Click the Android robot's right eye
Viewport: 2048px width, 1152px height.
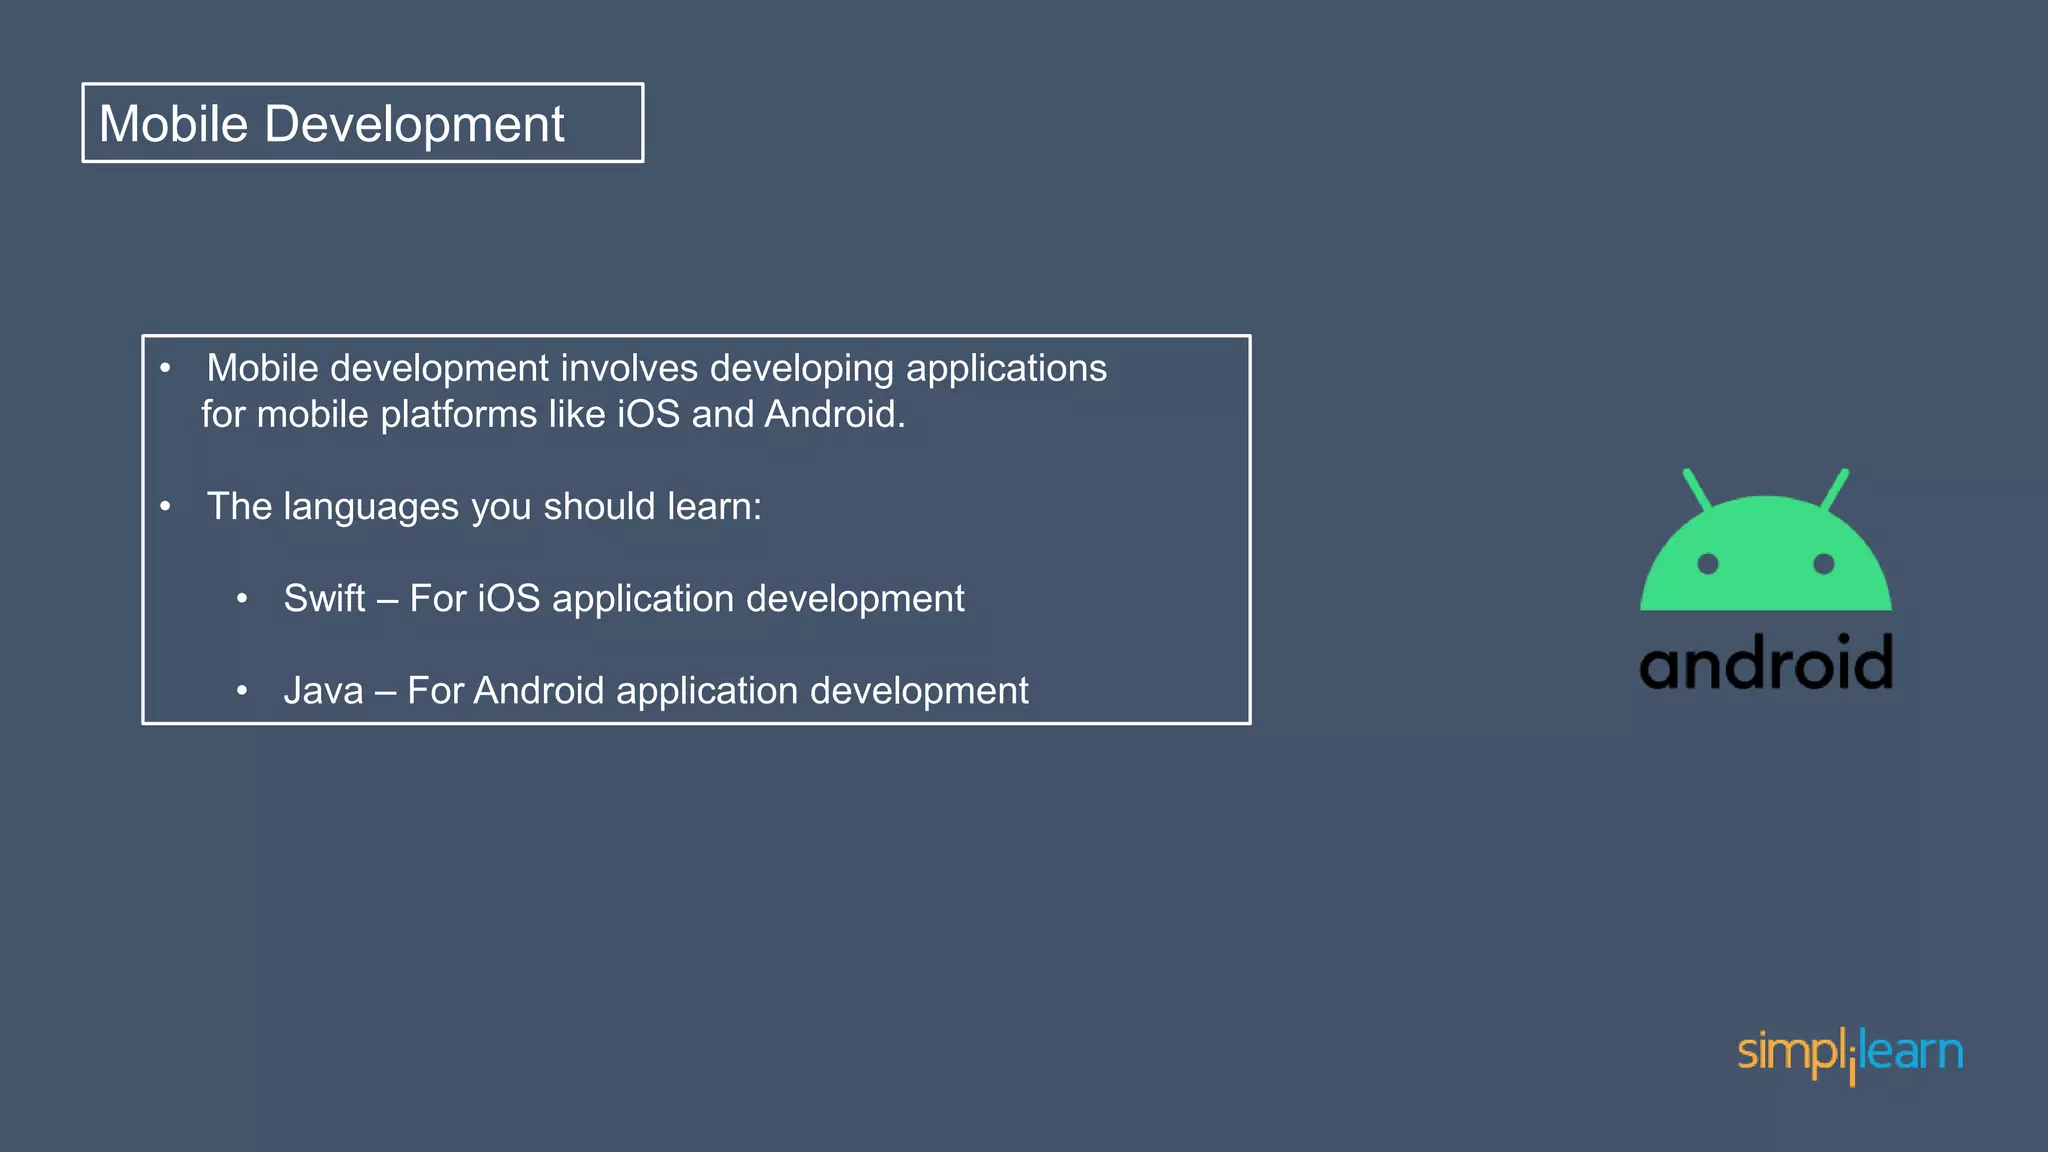coord(1823,564)
